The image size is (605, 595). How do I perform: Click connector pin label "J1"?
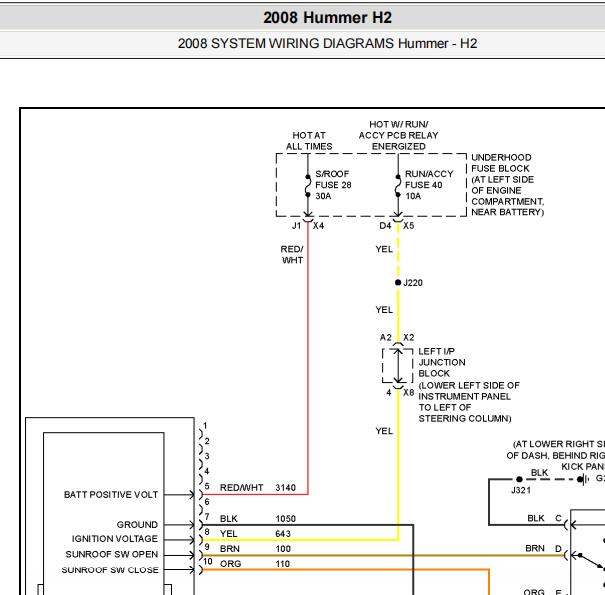click(x=296, y=226)
